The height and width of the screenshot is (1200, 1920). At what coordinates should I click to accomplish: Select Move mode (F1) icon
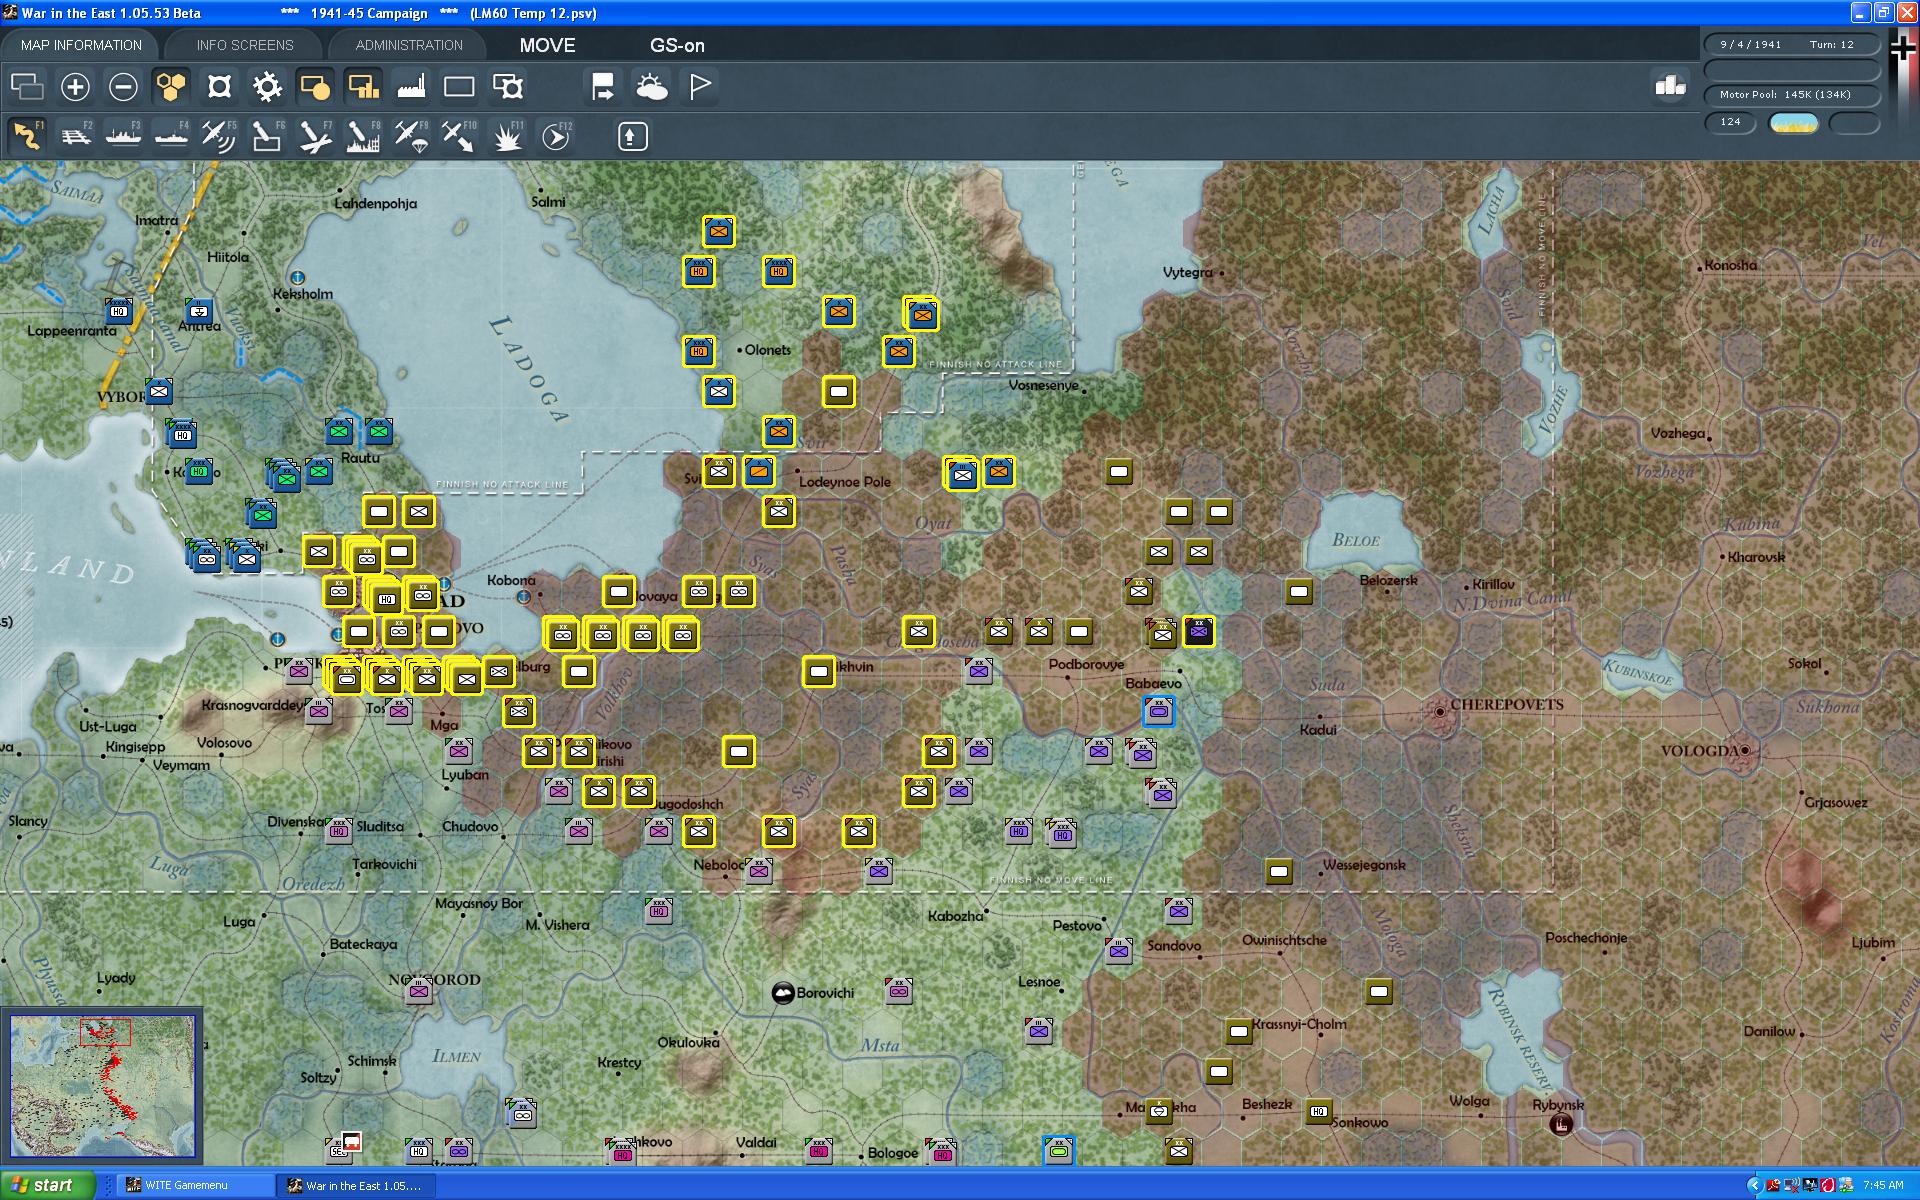tap(28, 136)
